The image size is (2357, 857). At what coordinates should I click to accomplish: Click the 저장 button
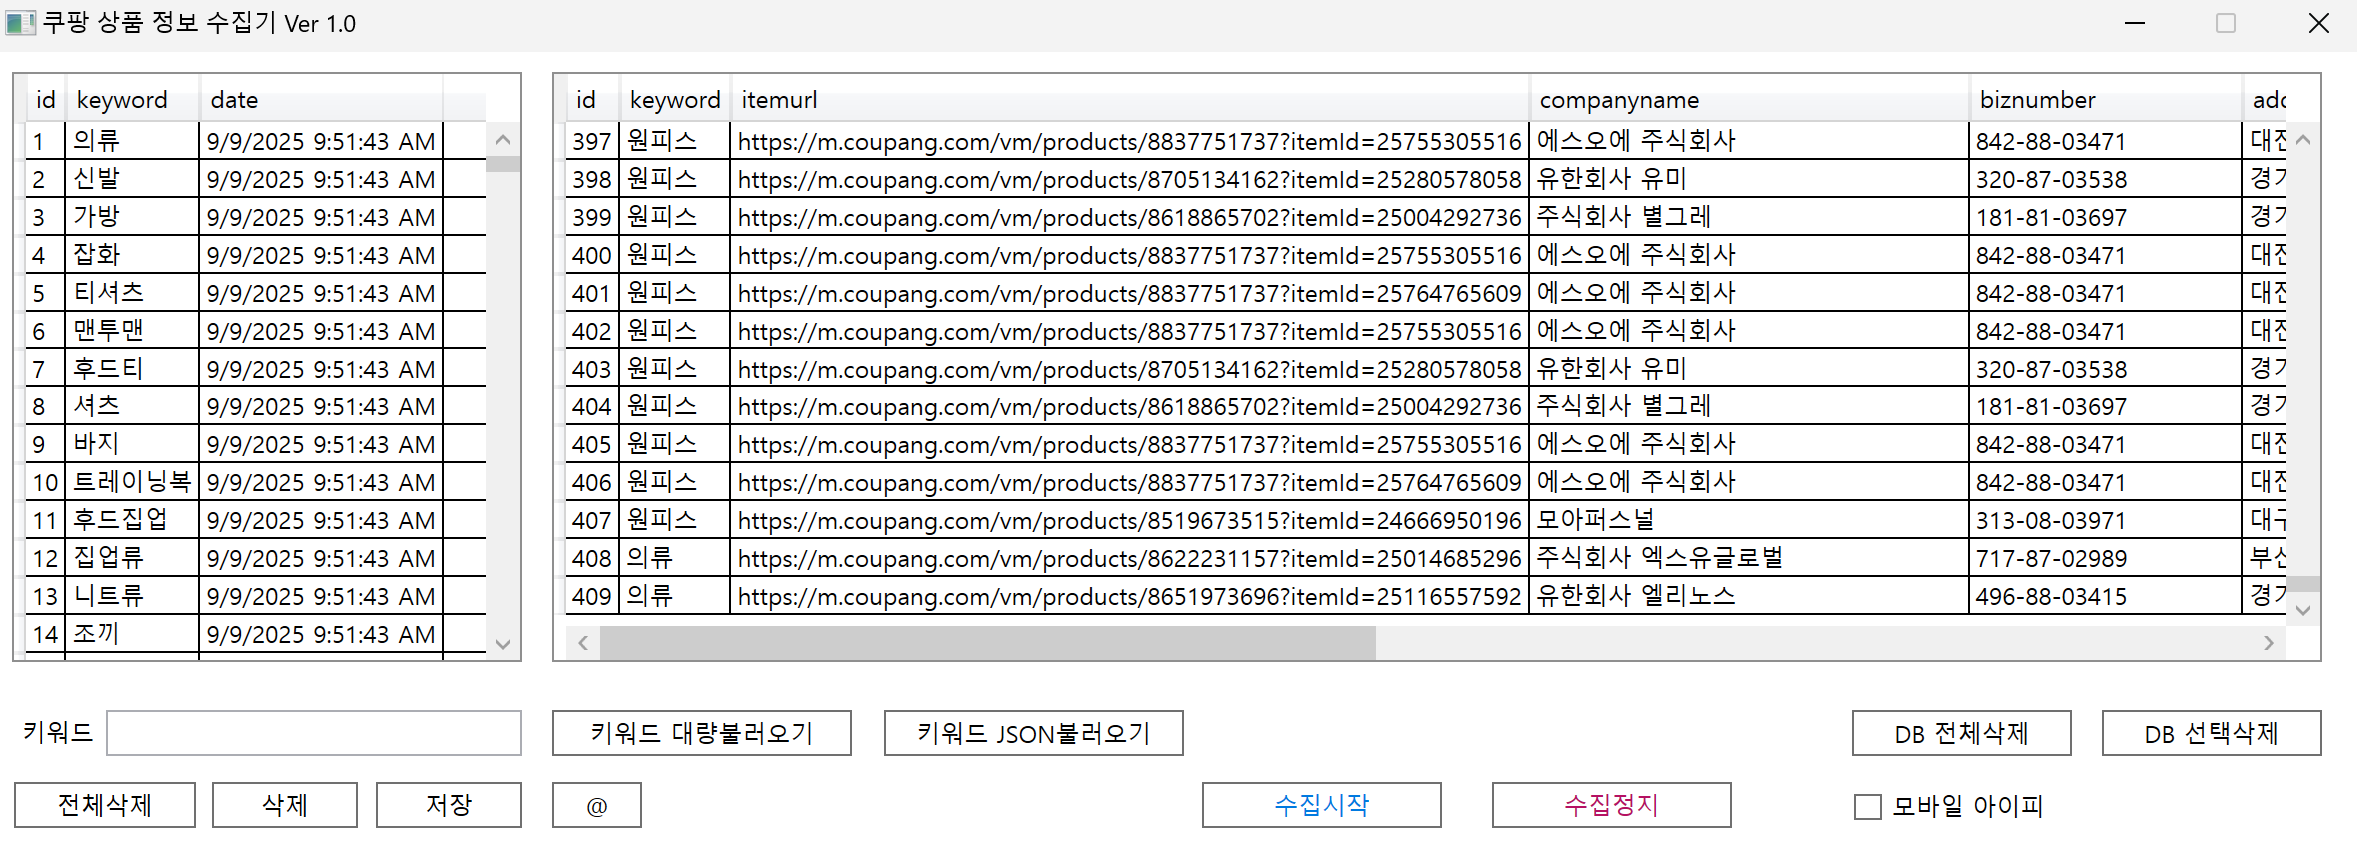click(448, 805)
